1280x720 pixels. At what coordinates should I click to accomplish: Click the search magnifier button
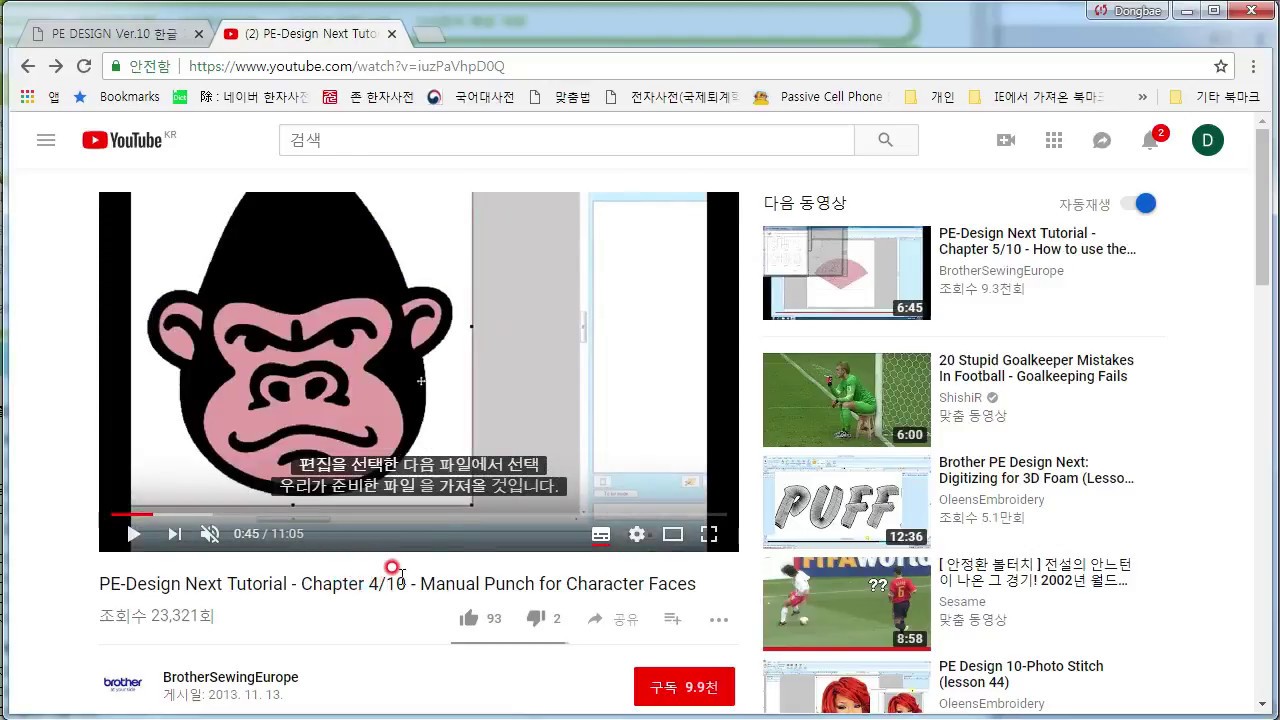click(x=886, y=140)
